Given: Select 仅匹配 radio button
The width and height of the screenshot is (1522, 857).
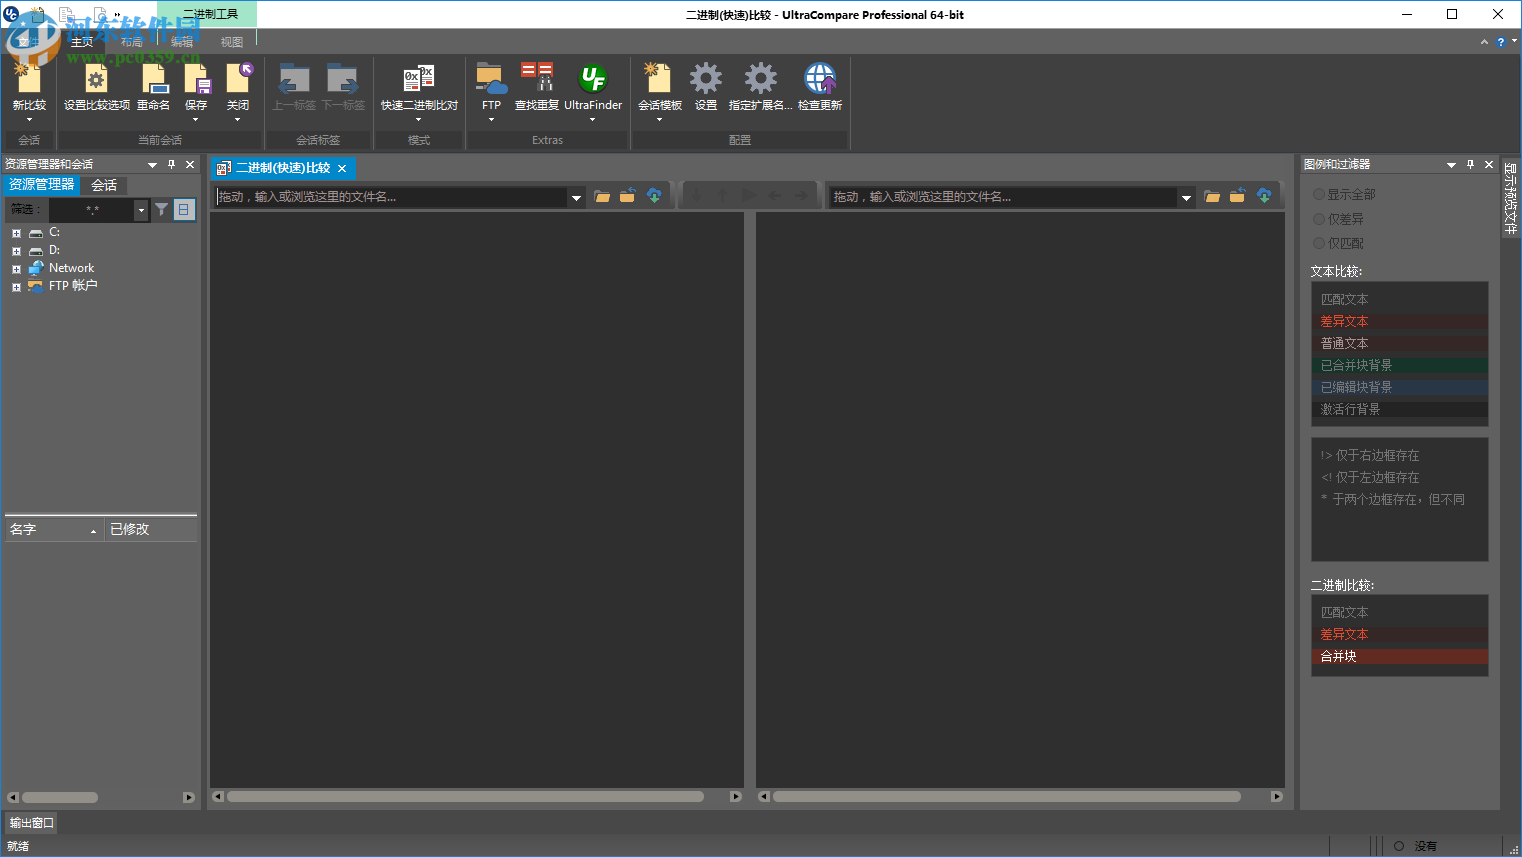Looking at the screenshot, I should pyautogui.click(x=1319, y=243).
